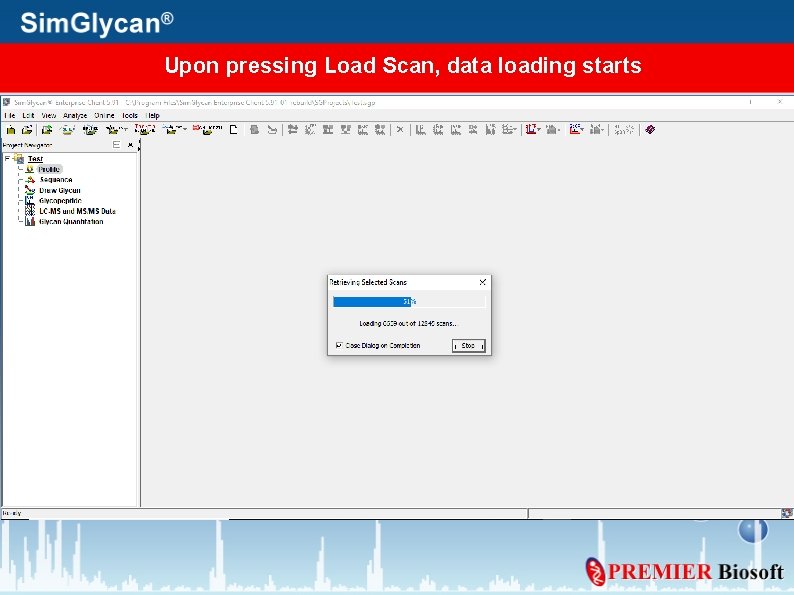Uncheck Close Dialog on Completion
This screenshot has height=595, width=794.
[339, 345]
